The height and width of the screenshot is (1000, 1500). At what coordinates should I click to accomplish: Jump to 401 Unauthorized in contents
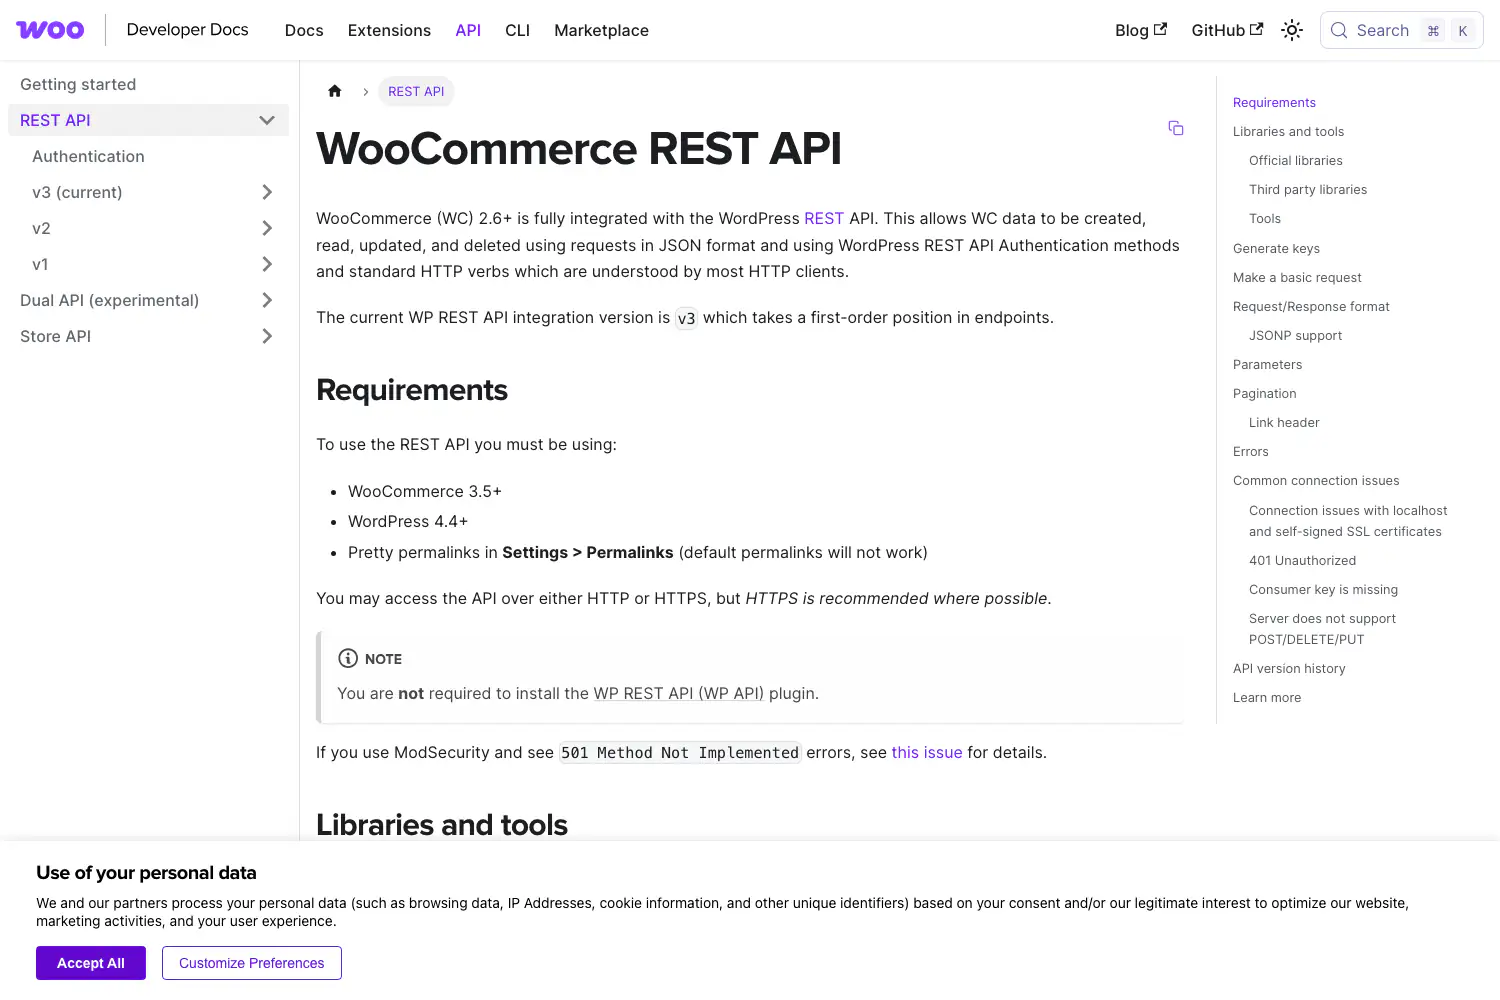coord(1303,560)
